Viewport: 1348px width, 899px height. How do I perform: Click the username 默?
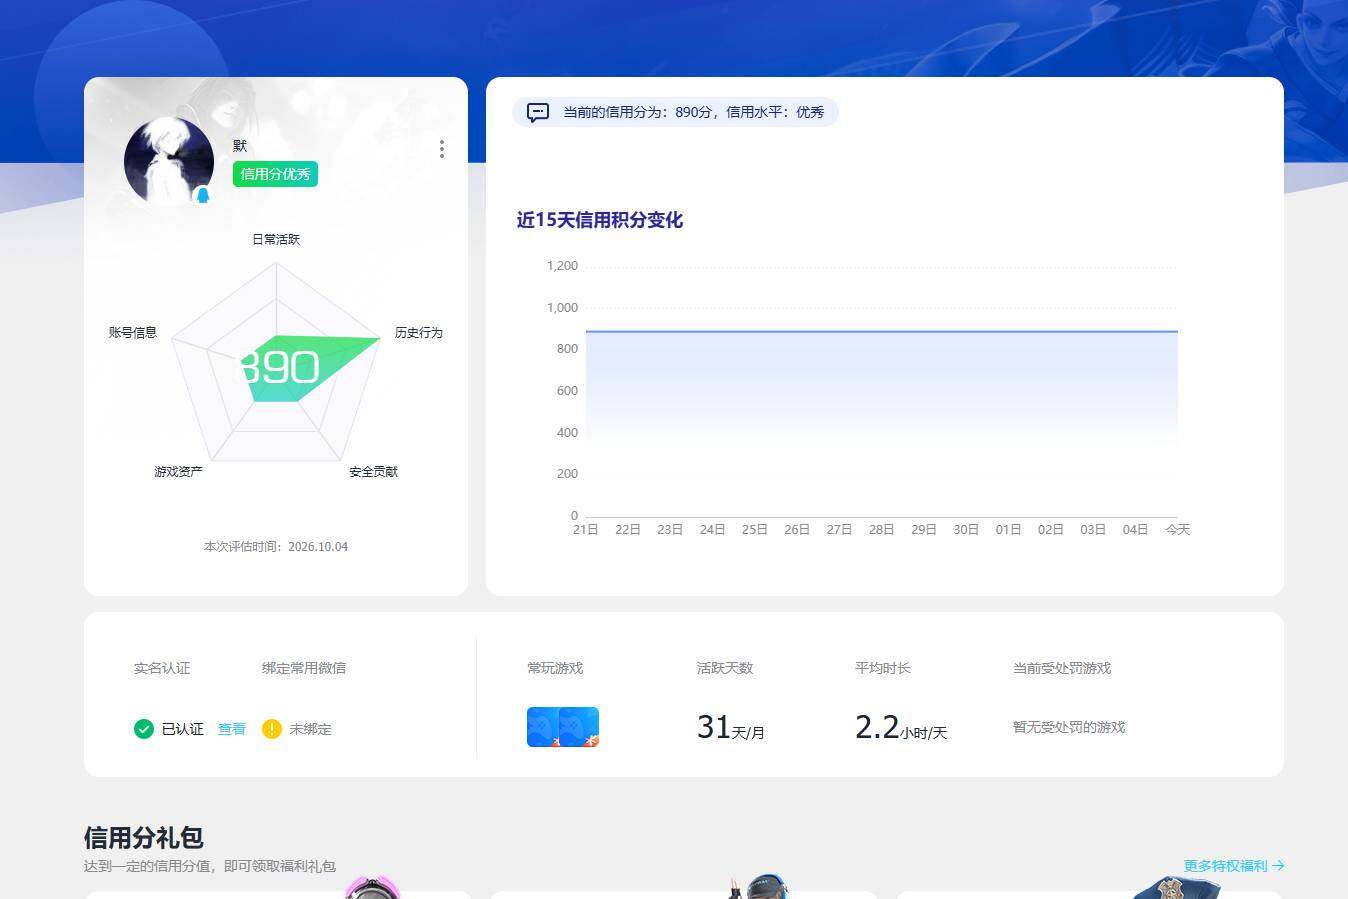point(240,146)
